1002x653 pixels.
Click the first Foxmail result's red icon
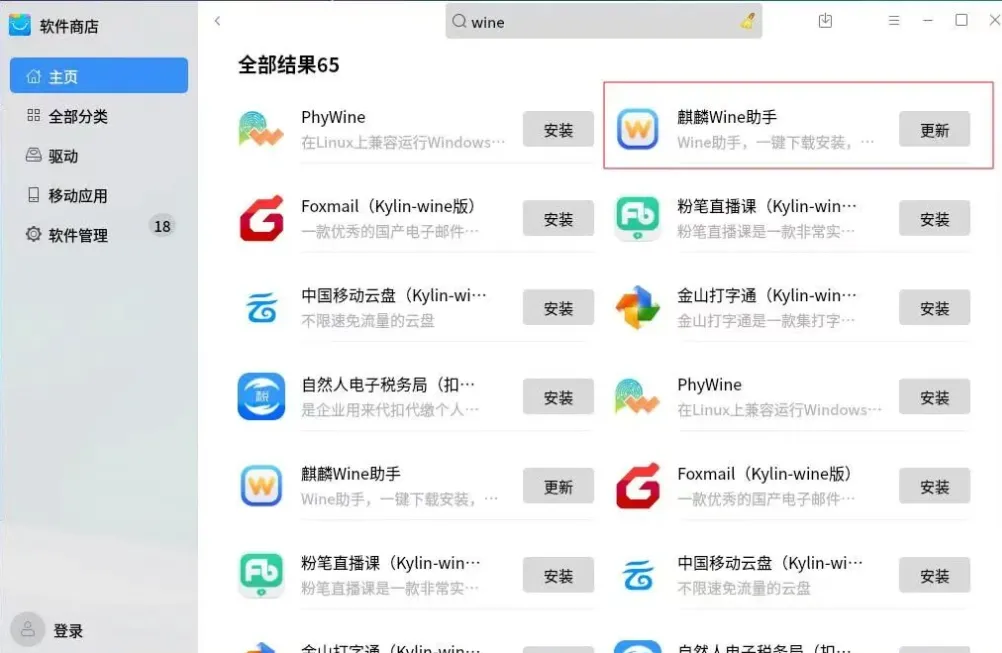pyautogui.click(x=261, y=219)
